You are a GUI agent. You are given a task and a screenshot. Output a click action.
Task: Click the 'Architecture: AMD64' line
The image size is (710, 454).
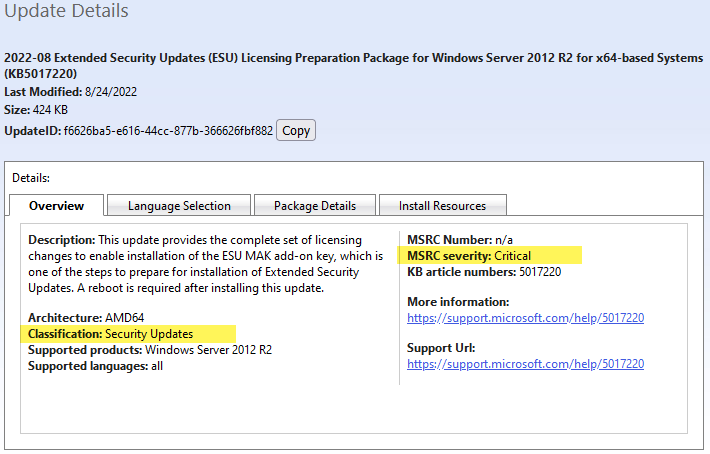[86, 318]
